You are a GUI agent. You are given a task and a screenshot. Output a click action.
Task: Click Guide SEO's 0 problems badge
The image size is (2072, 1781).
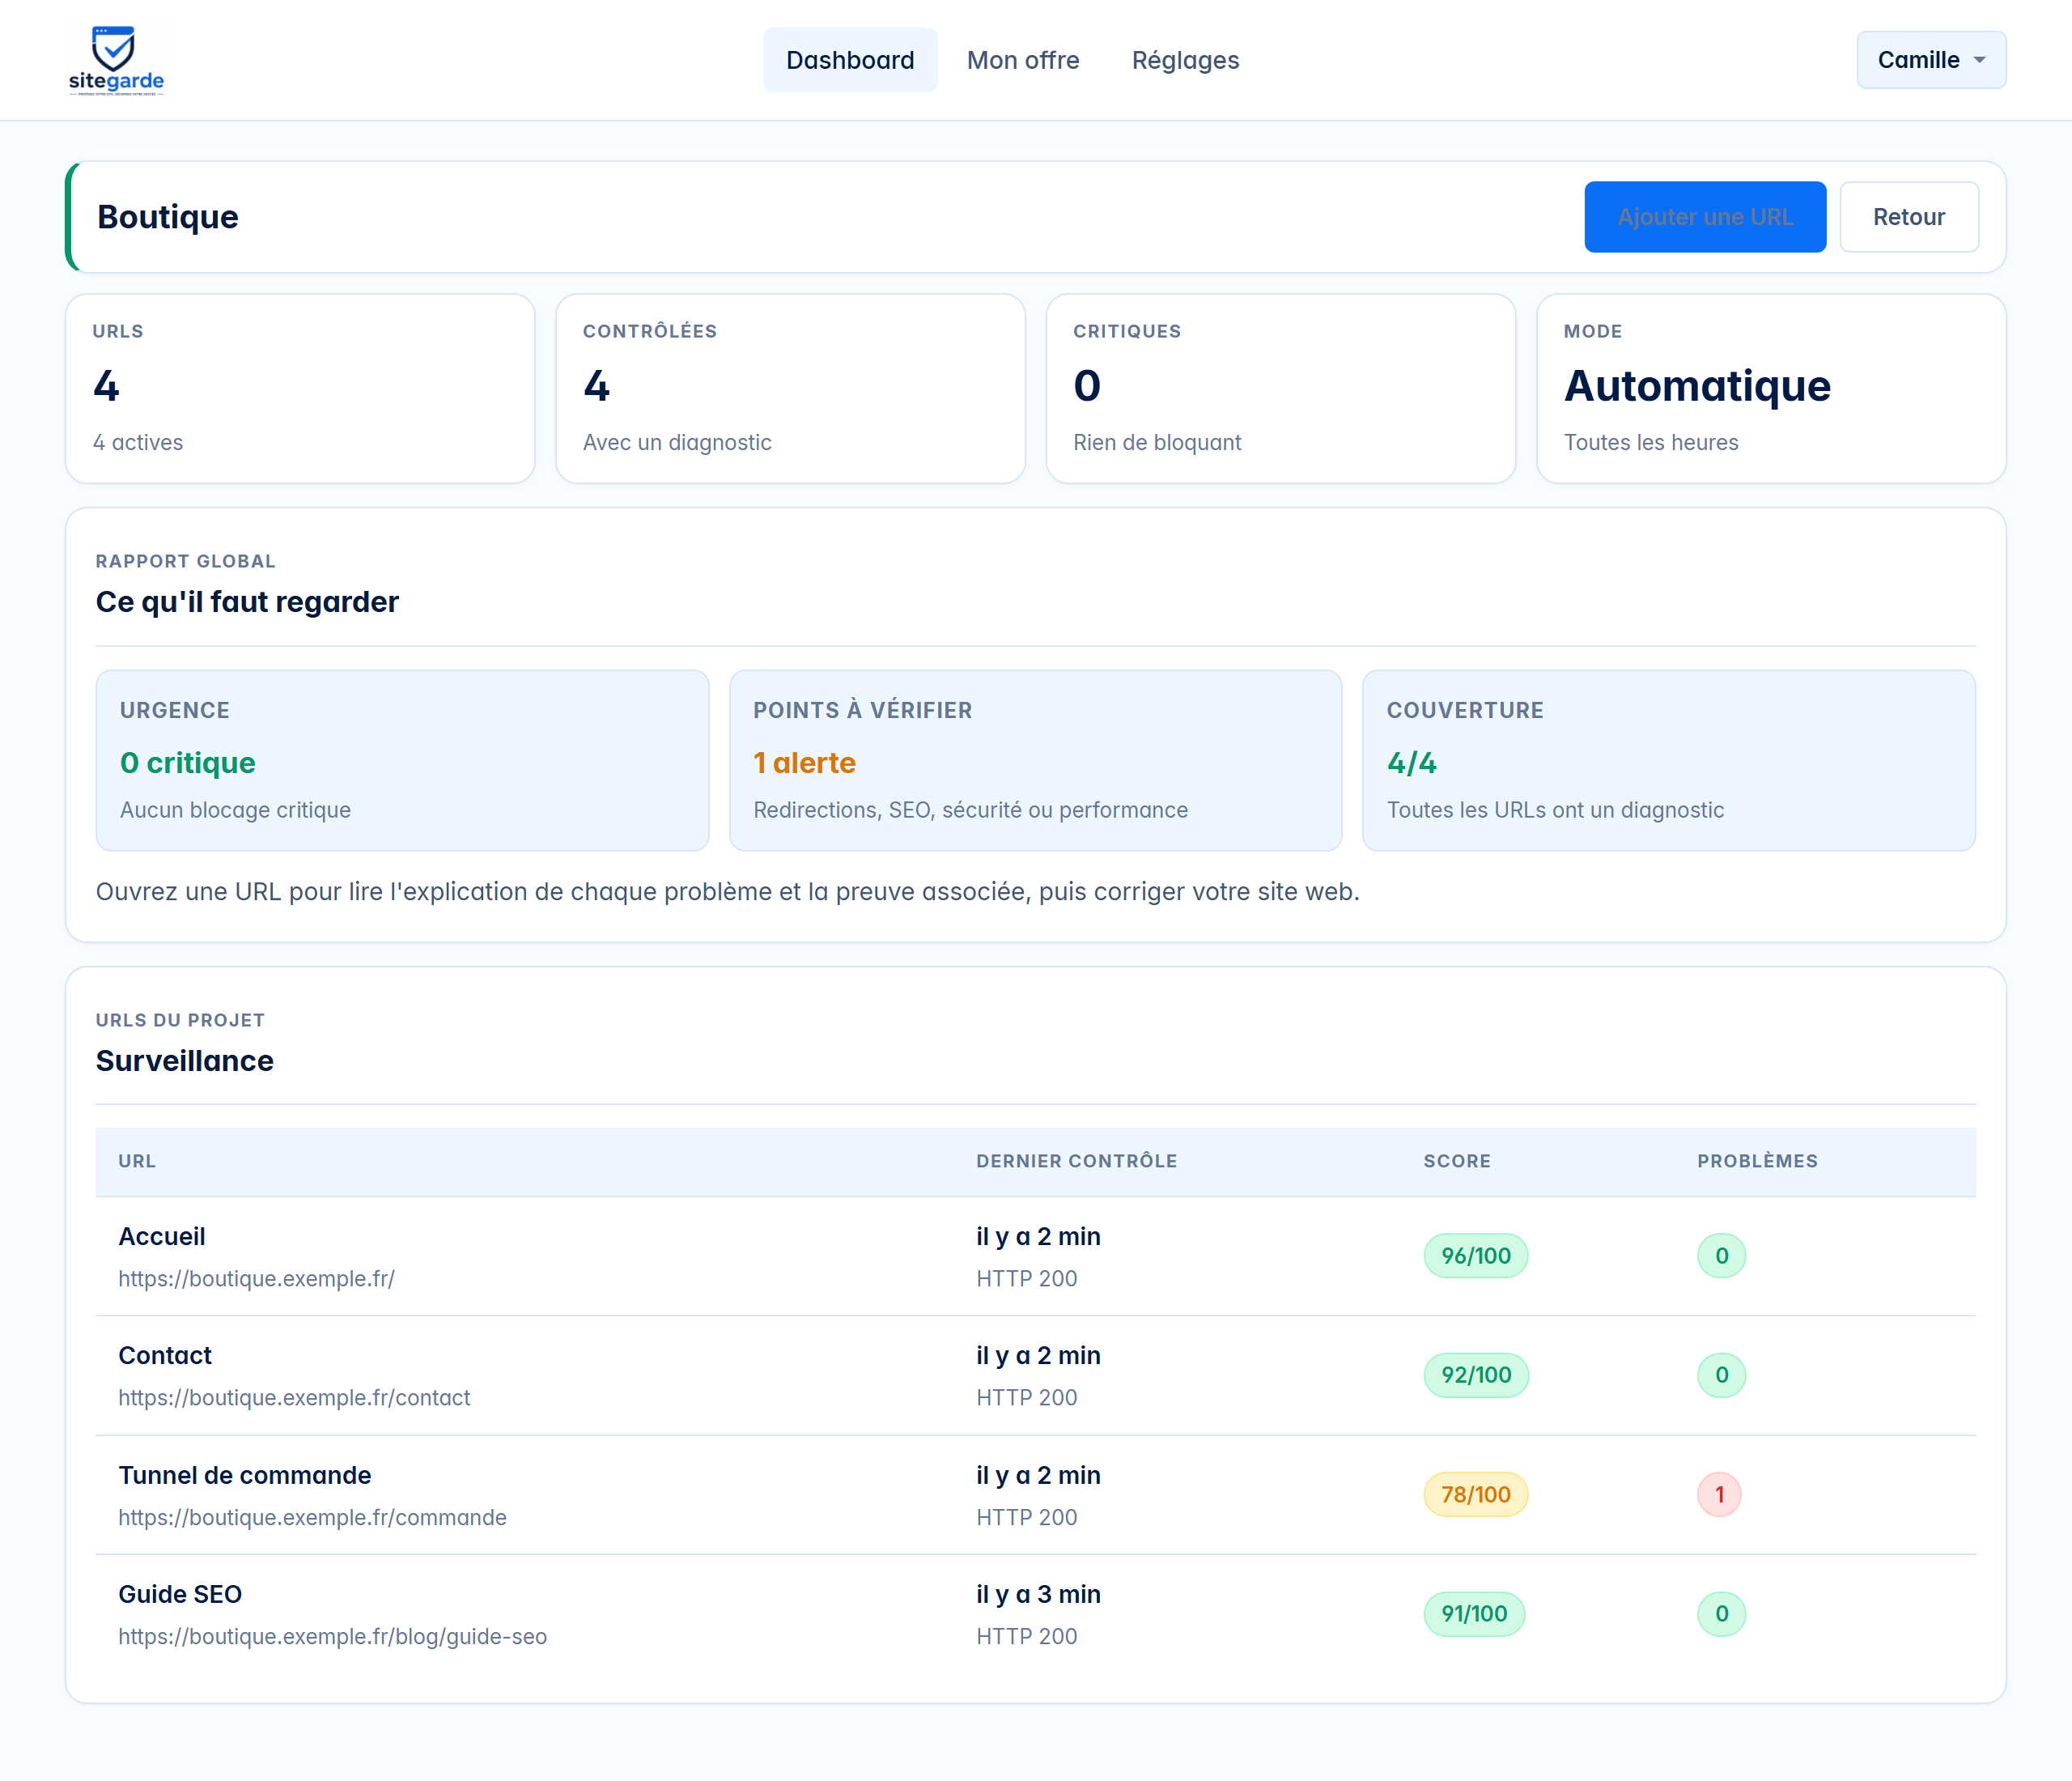coord(1721,1613)
